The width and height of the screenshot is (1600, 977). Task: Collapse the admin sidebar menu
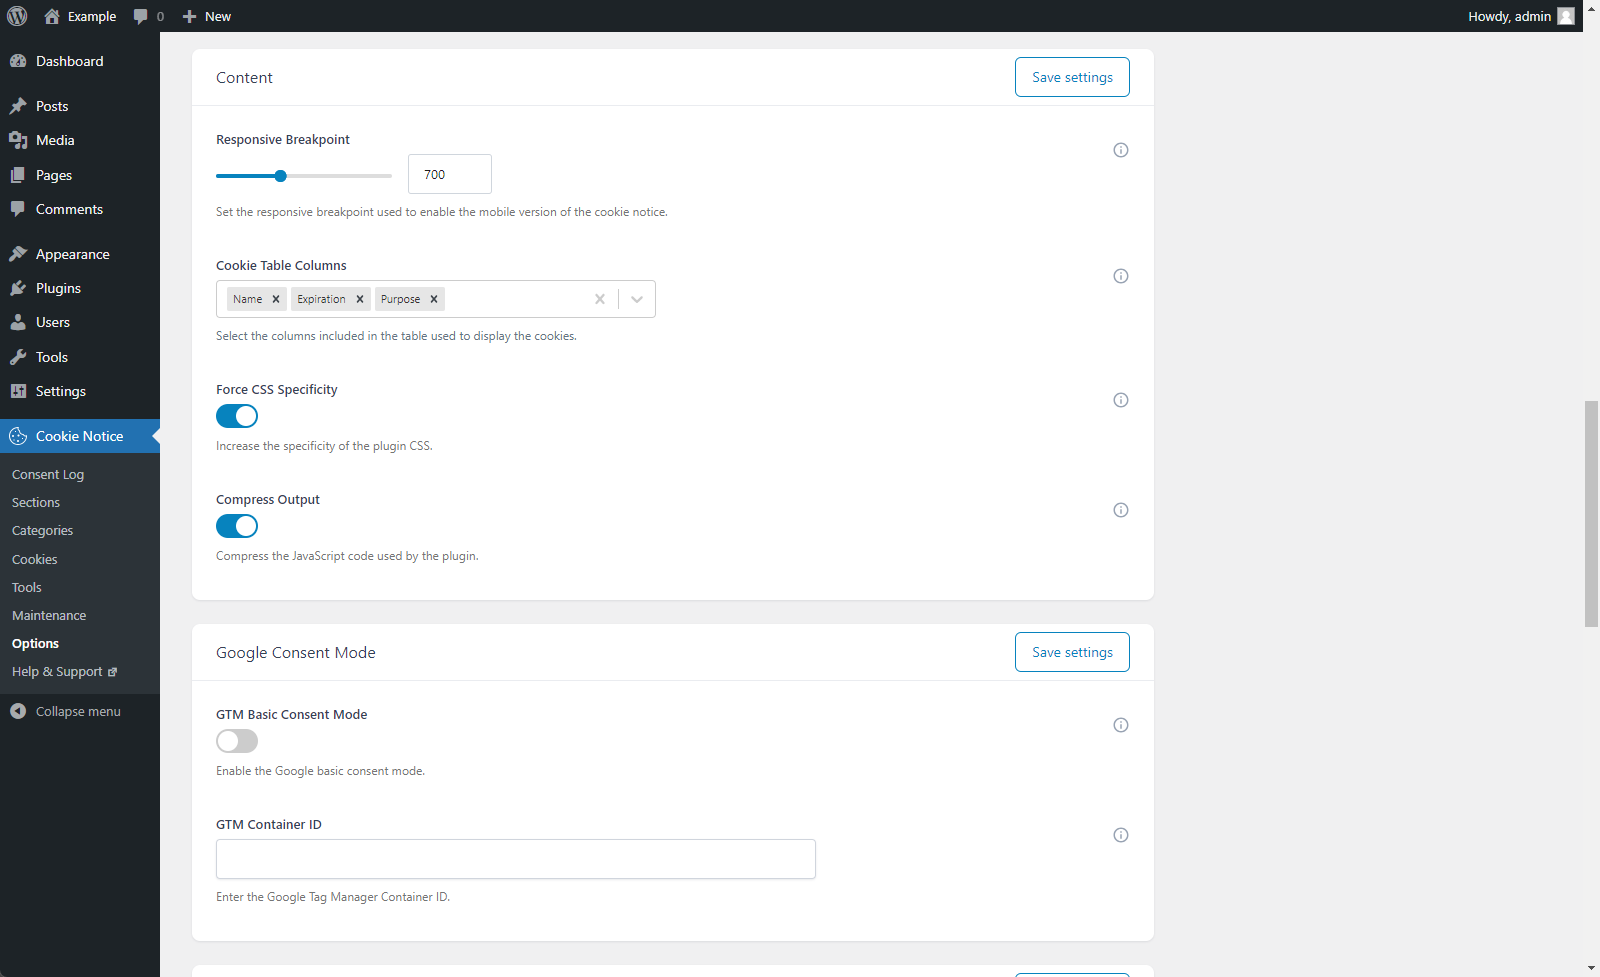tap(77, 711)
